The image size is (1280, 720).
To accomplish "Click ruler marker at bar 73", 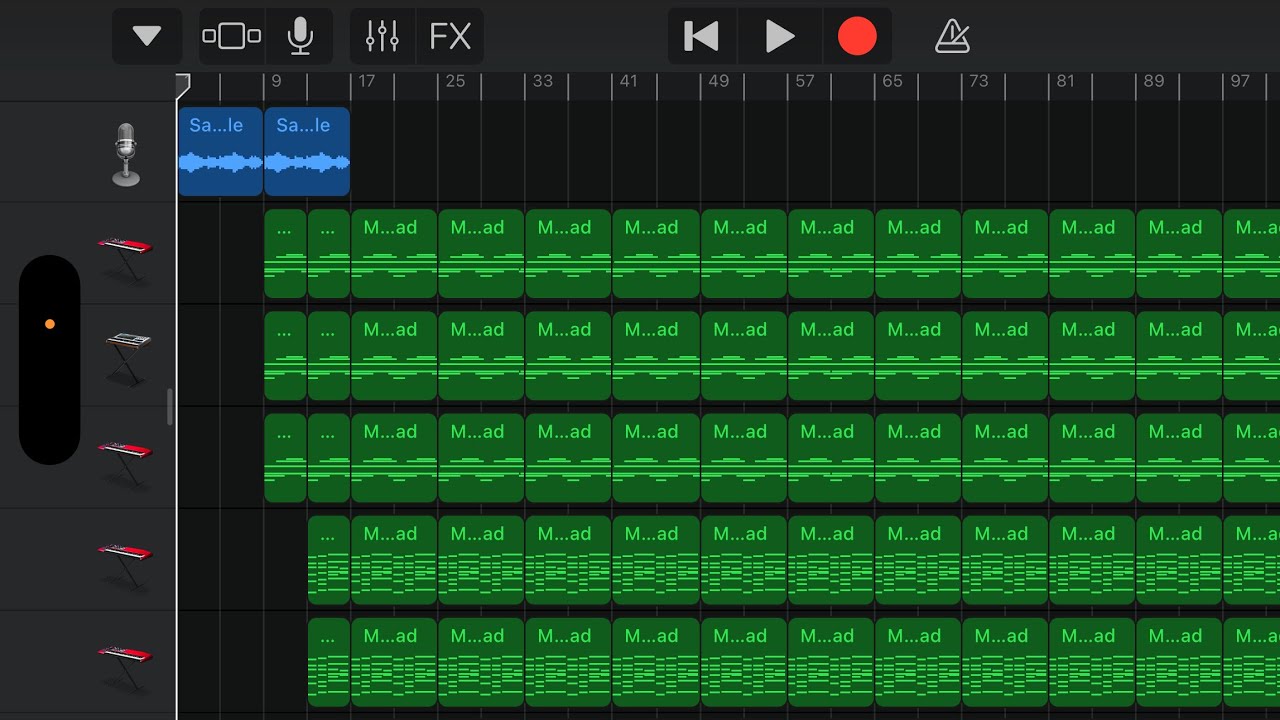I will click(x=978, y=81).
